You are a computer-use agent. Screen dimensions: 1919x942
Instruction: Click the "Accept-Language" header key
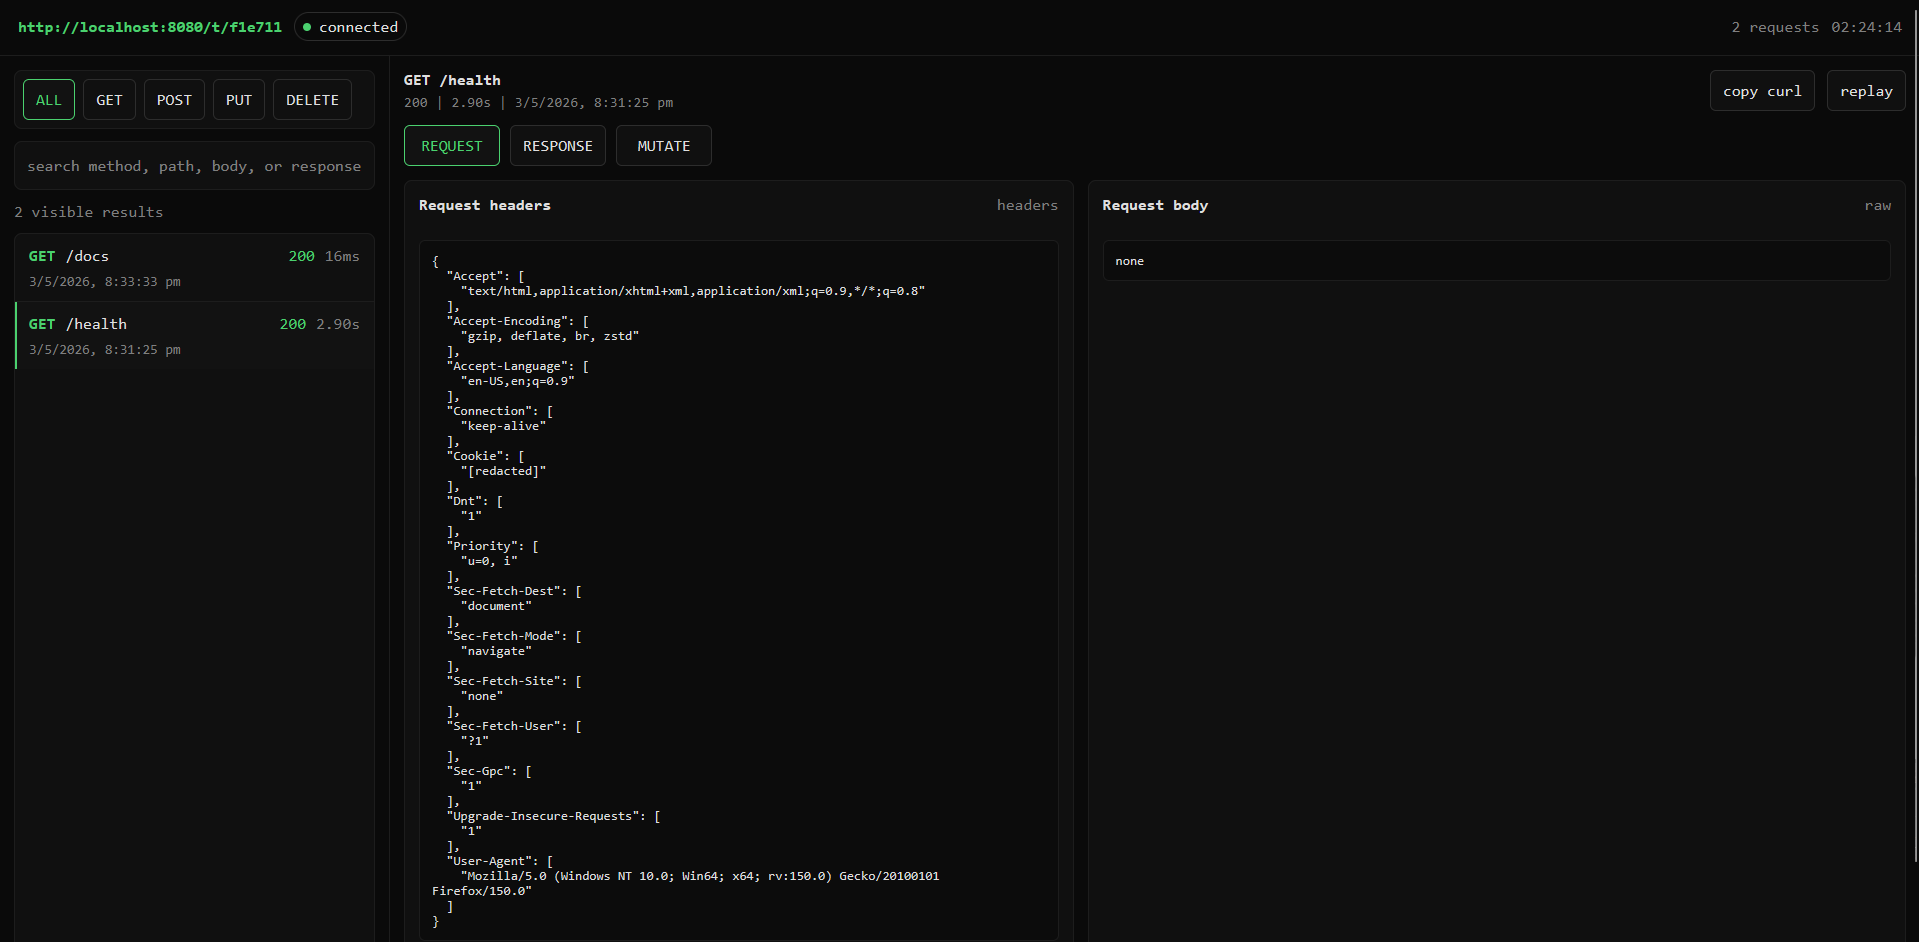tap(507, 366)
